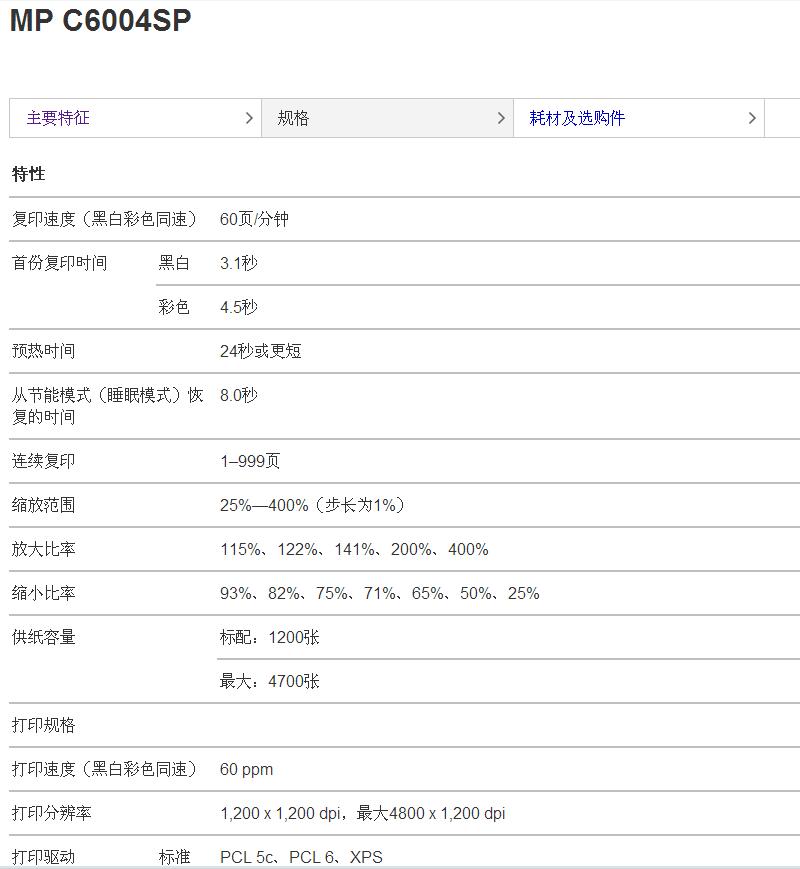Click the MP C6004SP page title

(100, 21)
